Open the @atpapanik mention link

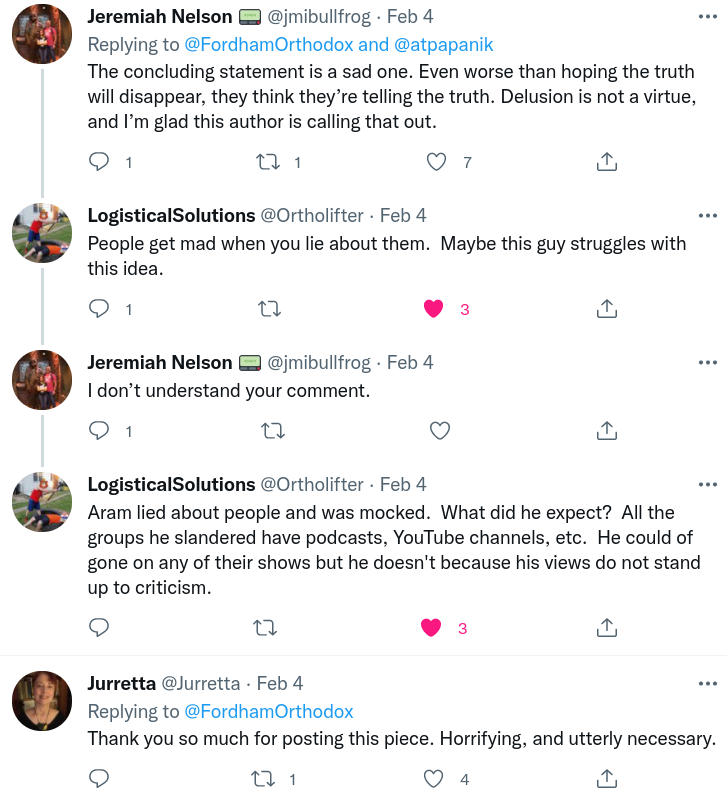(x=443, y=45)
